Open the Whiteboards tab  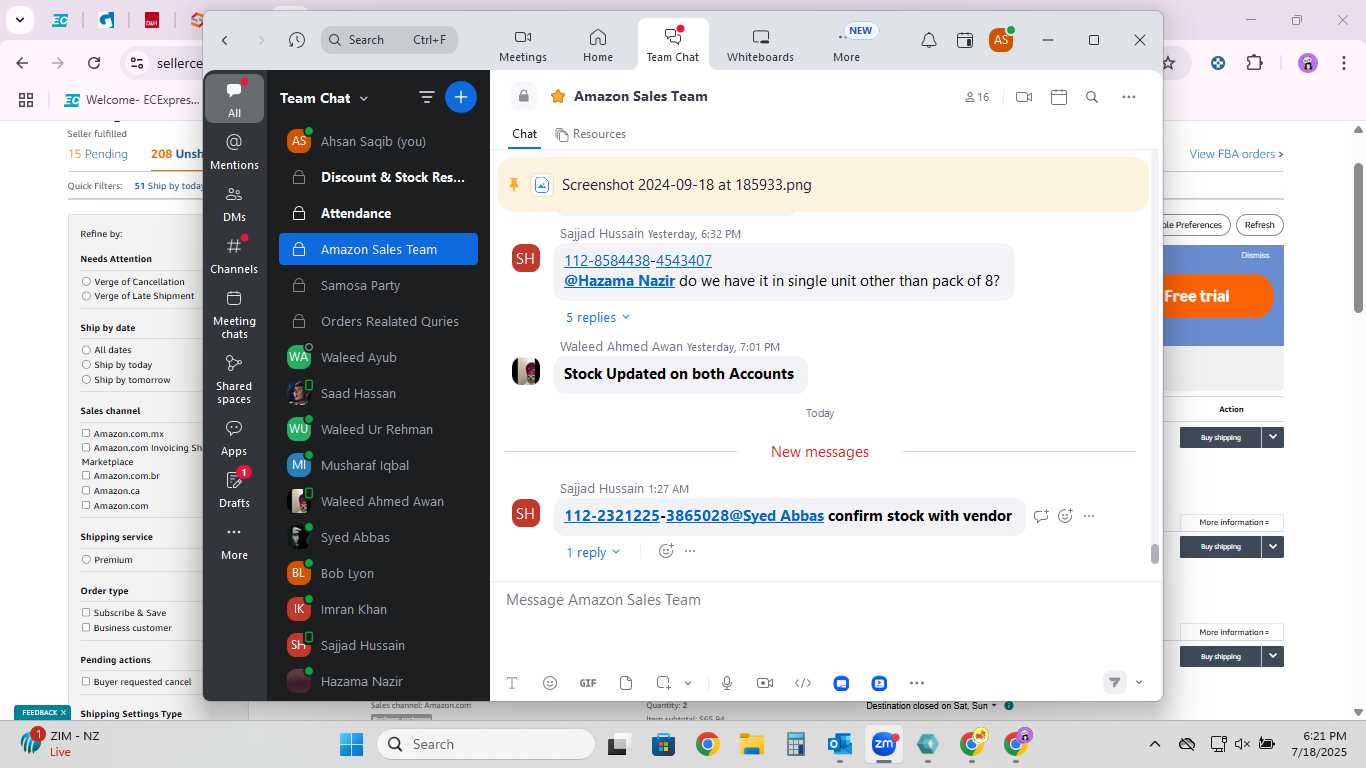pyautogui.click(x=760, y=46)
